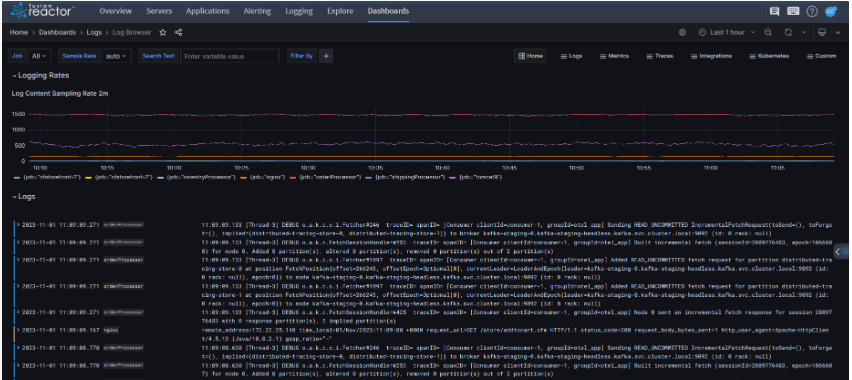Open the Custom dashboard list

pos(821,56)
